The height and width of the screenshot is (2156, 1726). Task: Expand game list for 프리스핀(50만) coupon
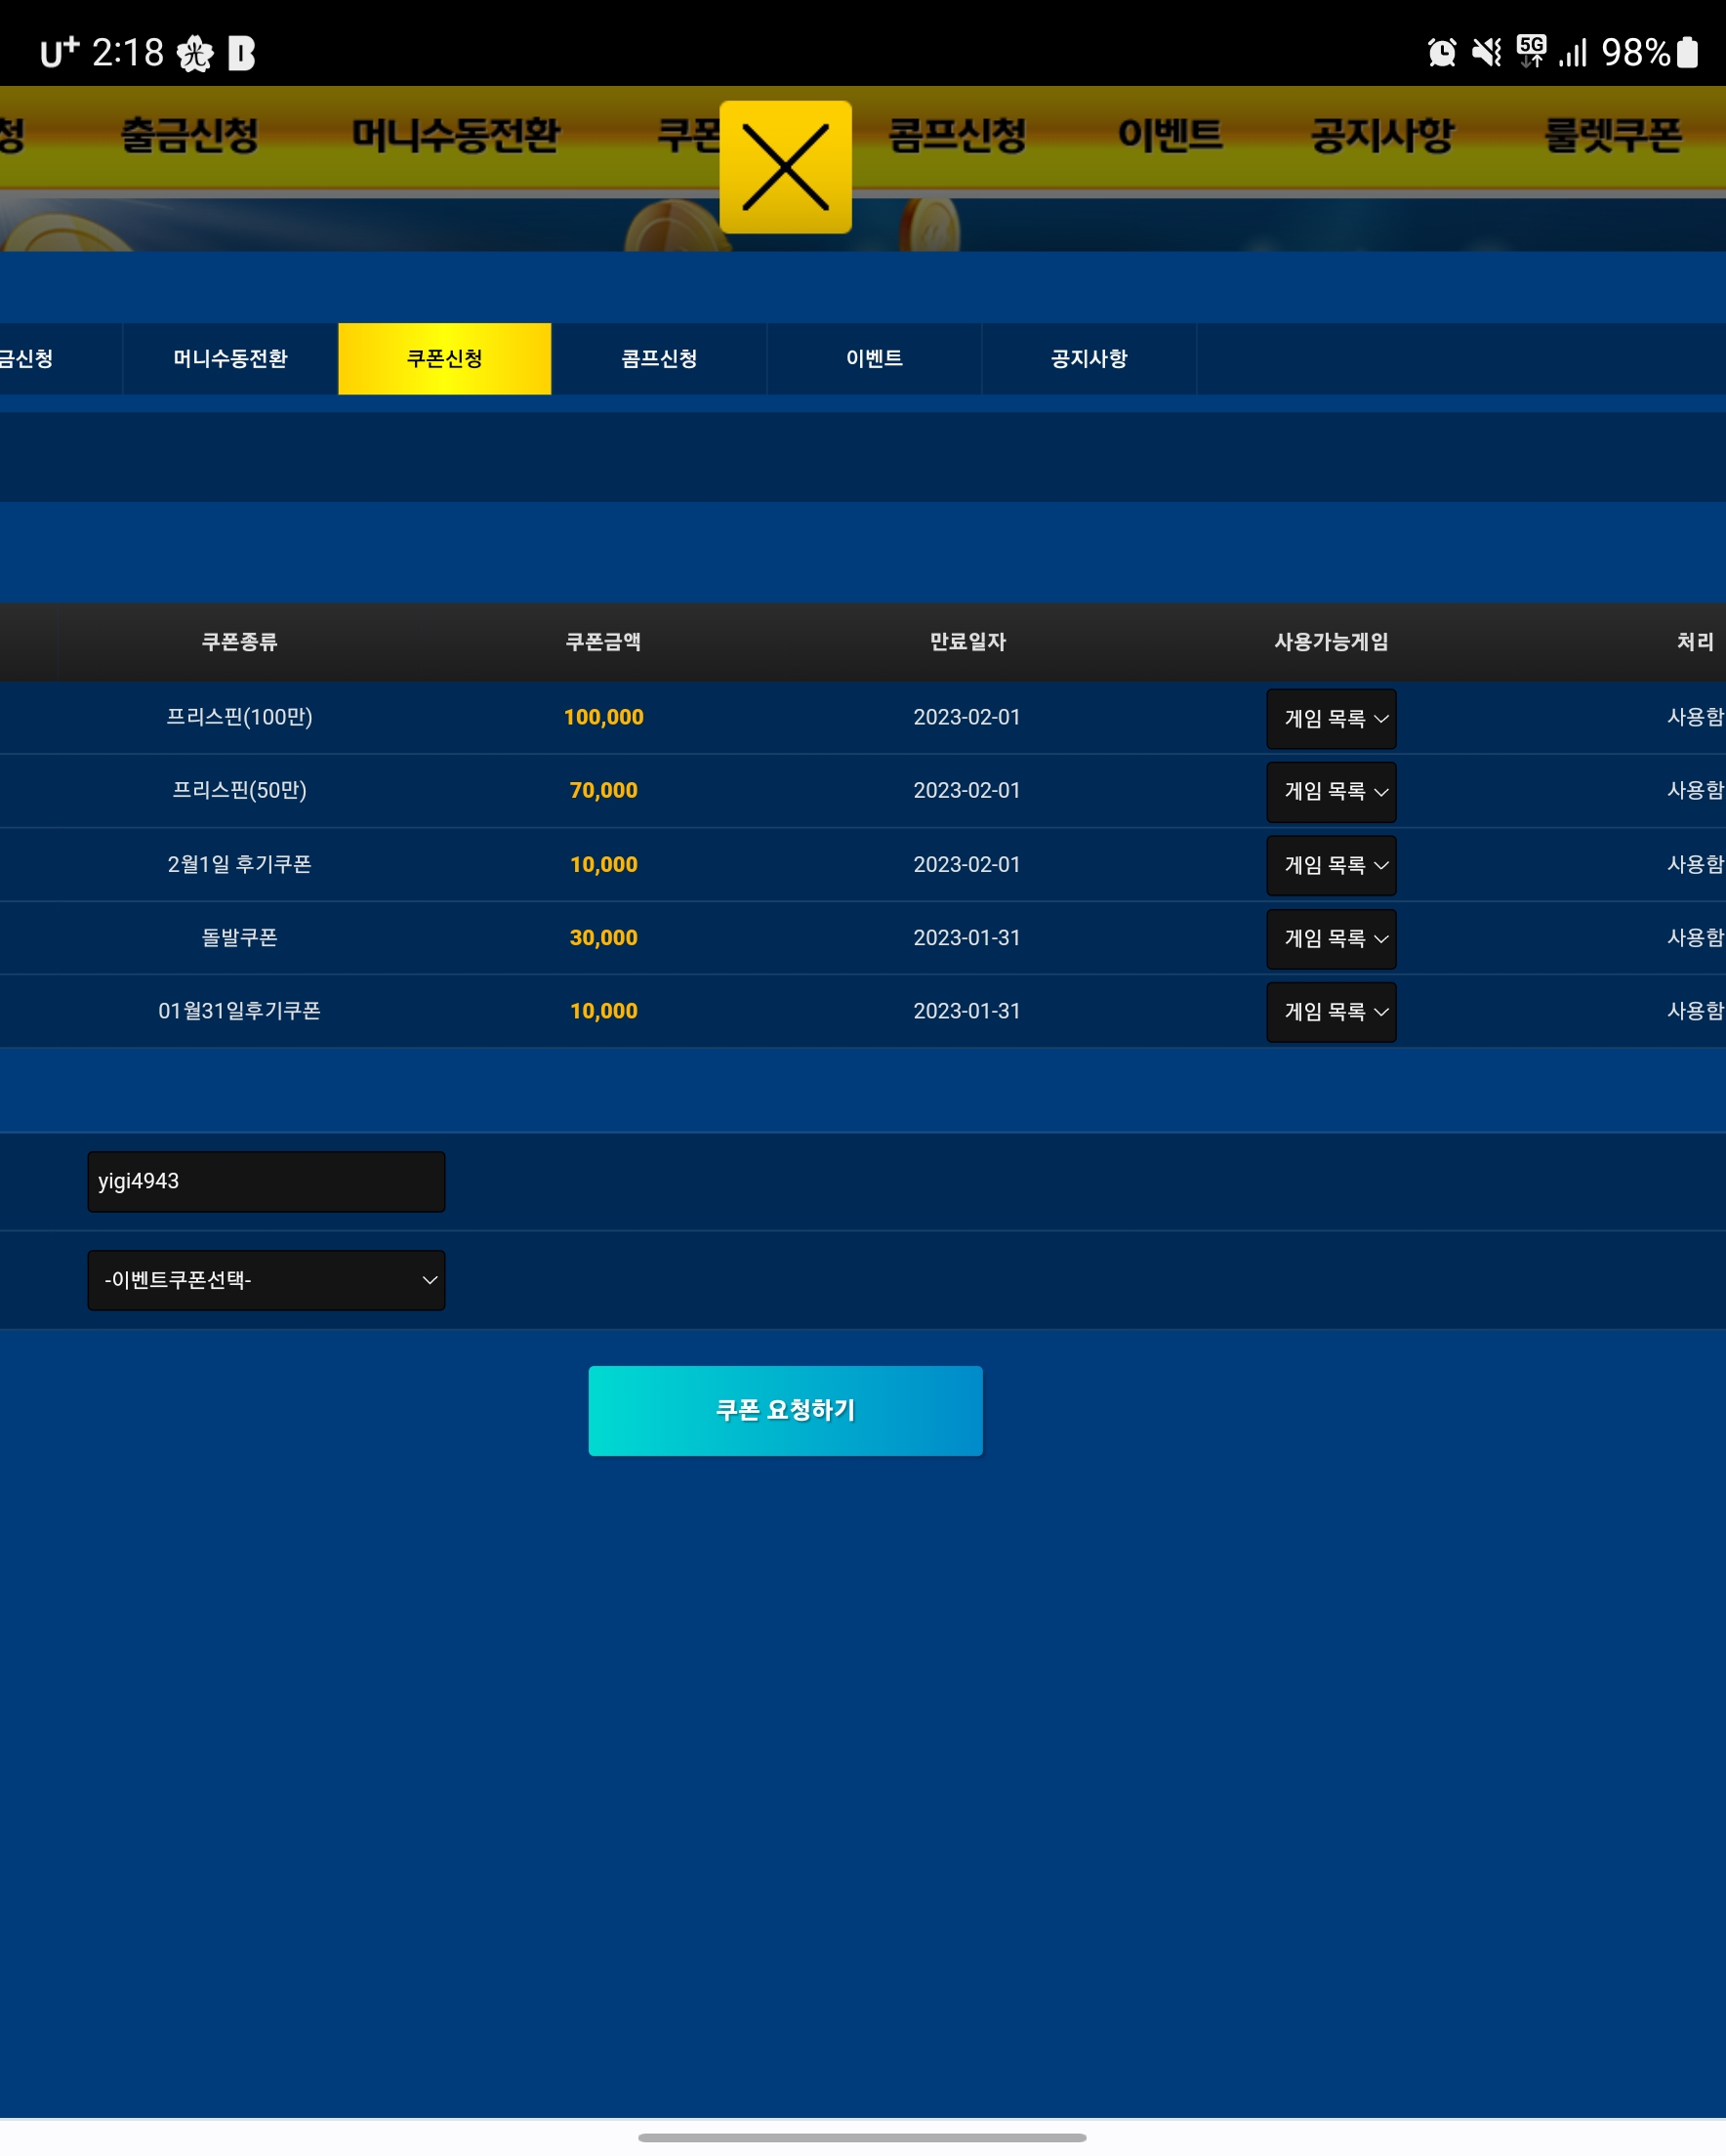(1331, 792)
